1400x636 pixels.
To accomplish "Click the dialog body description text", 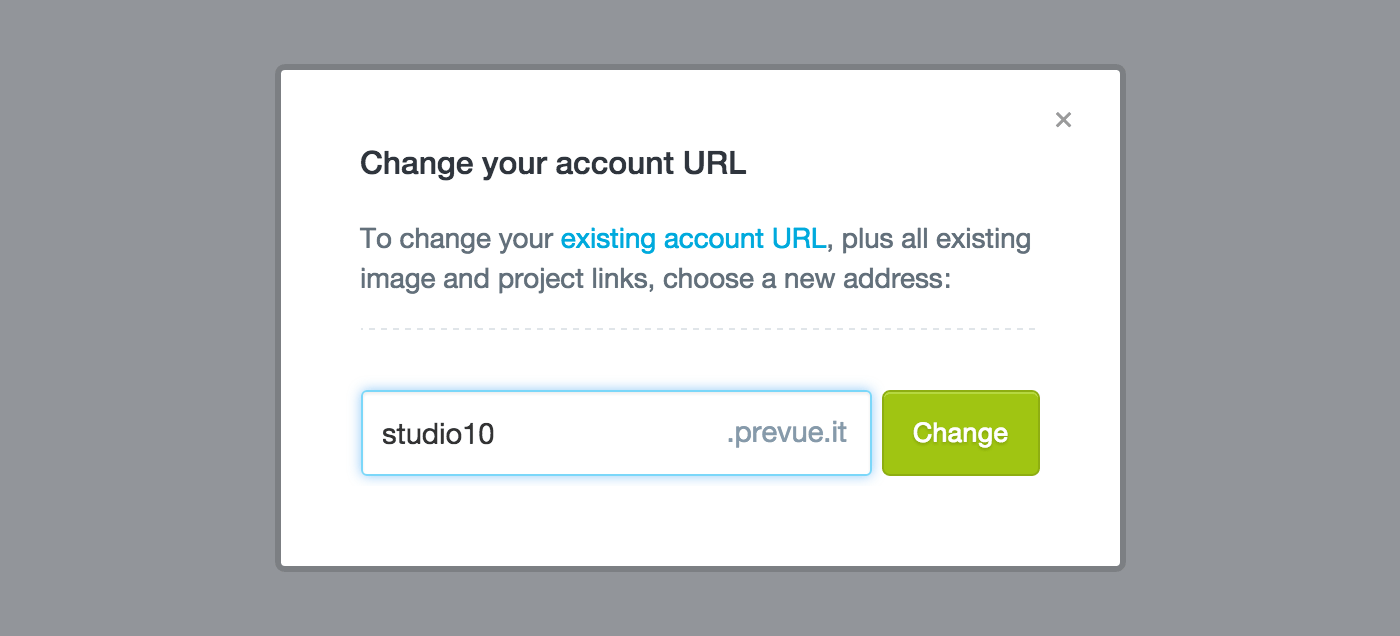I will click(694, 258).
